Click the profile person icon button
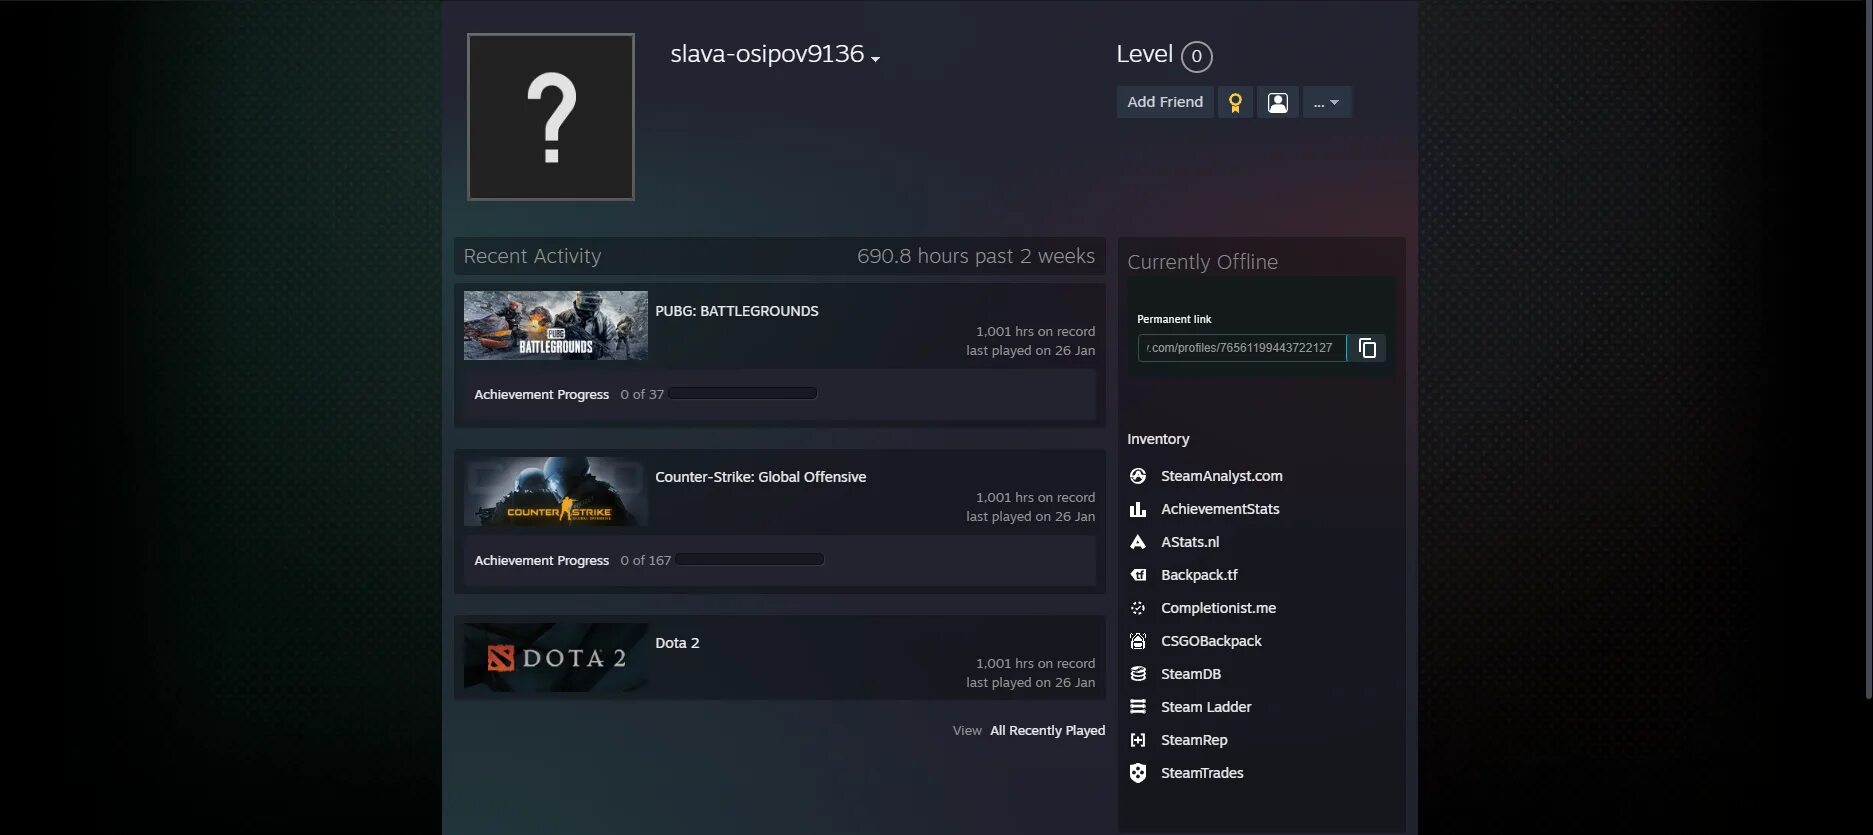Viewport: 1873px width, 835px height. (x=1277, y=102)
